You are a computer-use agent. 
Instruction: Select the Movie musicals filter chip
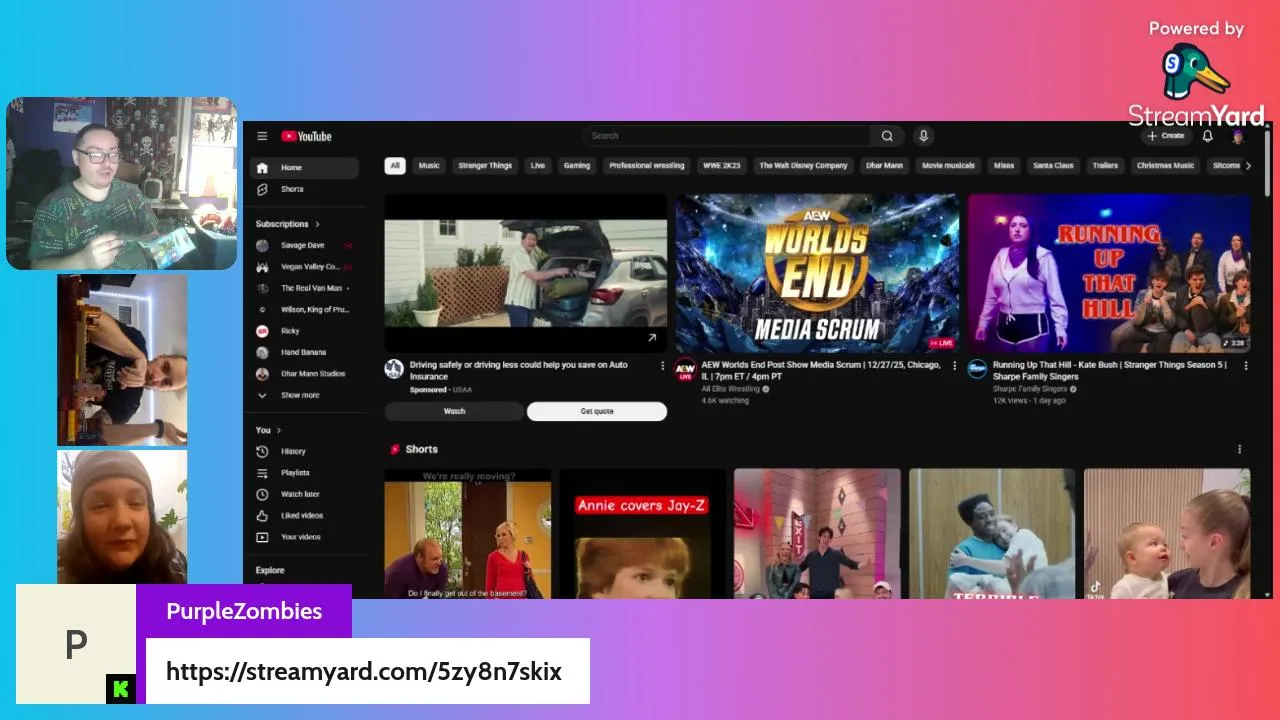coord(948,166)
